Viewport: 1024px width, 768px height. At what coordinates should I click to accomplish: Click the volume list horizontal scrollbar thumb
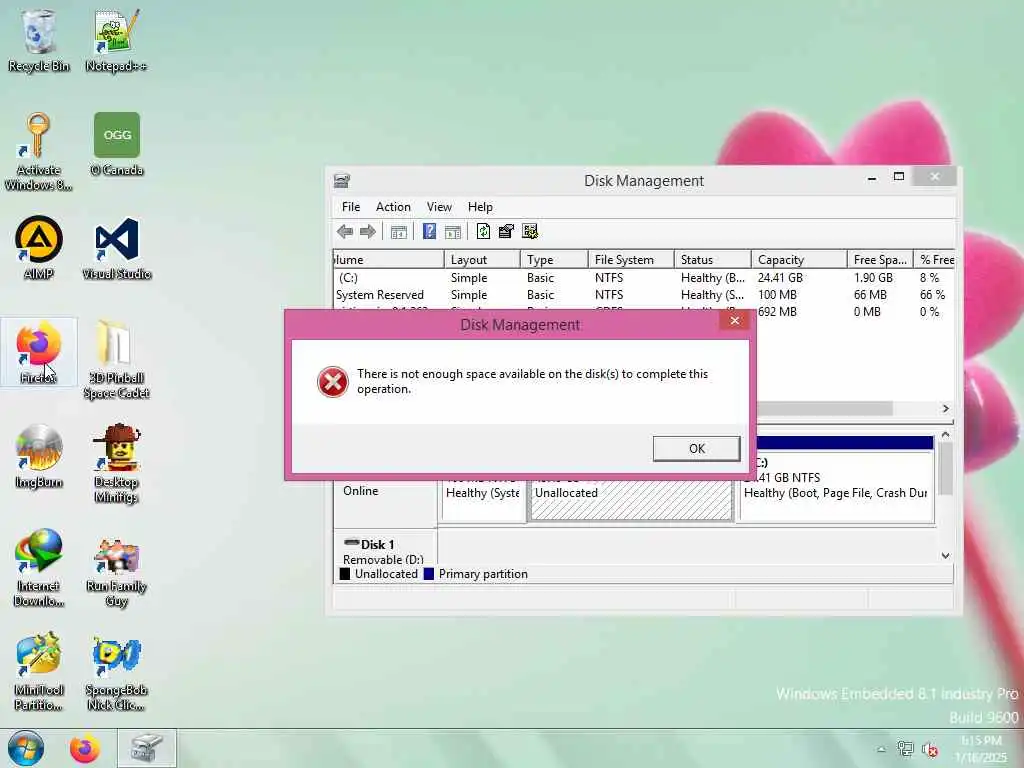[825, 408]
